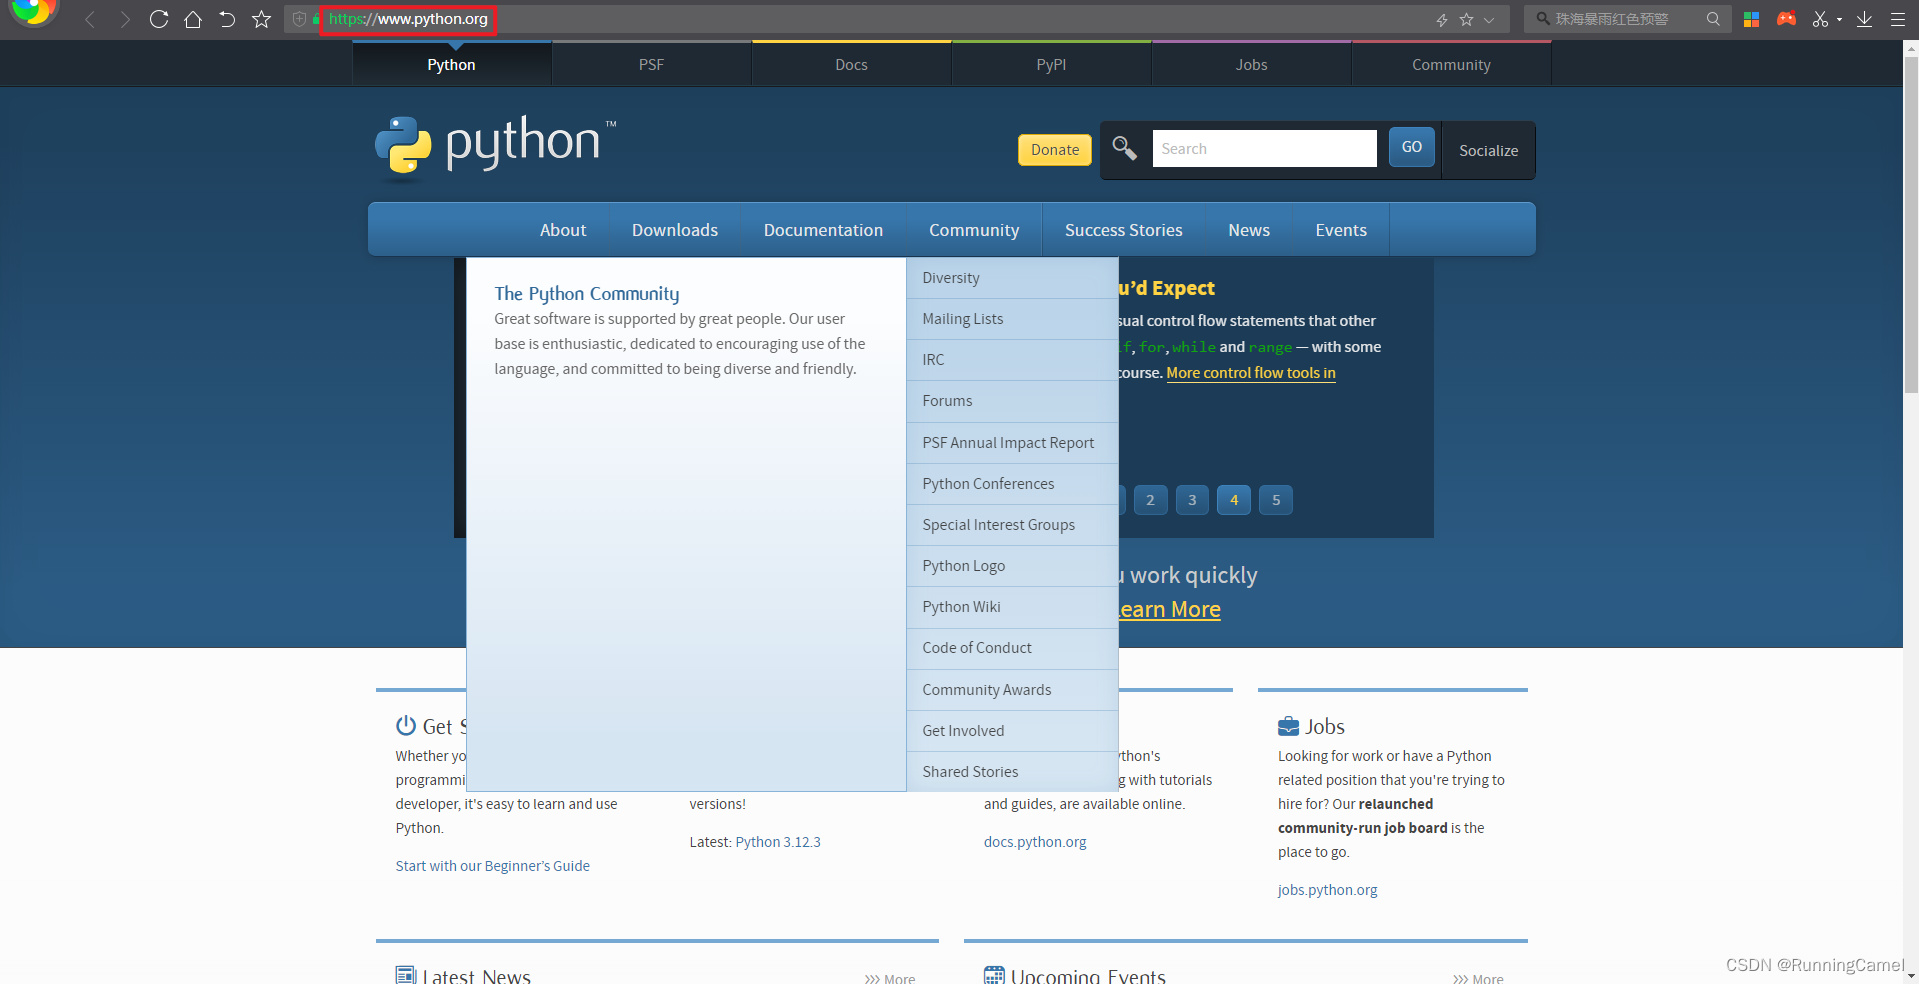1919x984 pixels.
Task: Click the shield security icon in the address bar
Action: [x=299, y=19]
